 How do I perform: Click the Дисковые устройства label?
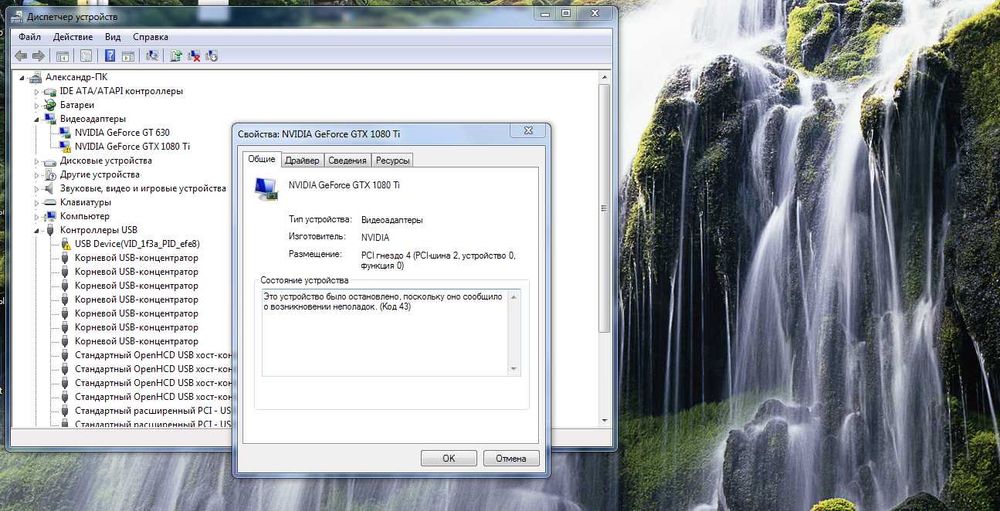(x=106, y=161)
